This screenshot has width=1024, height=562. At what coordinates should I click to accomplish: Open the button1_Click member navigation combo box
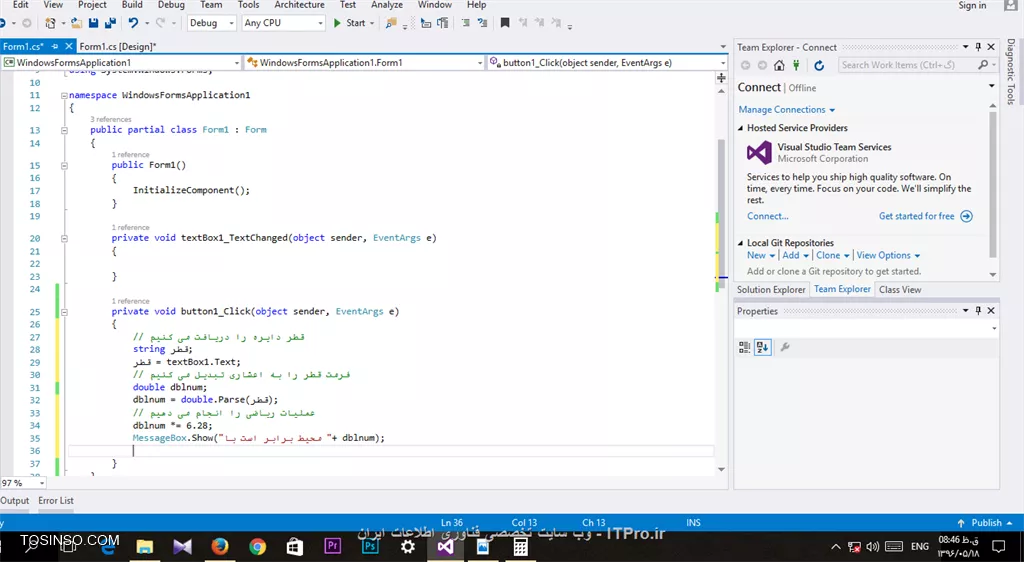pos(607,63)
